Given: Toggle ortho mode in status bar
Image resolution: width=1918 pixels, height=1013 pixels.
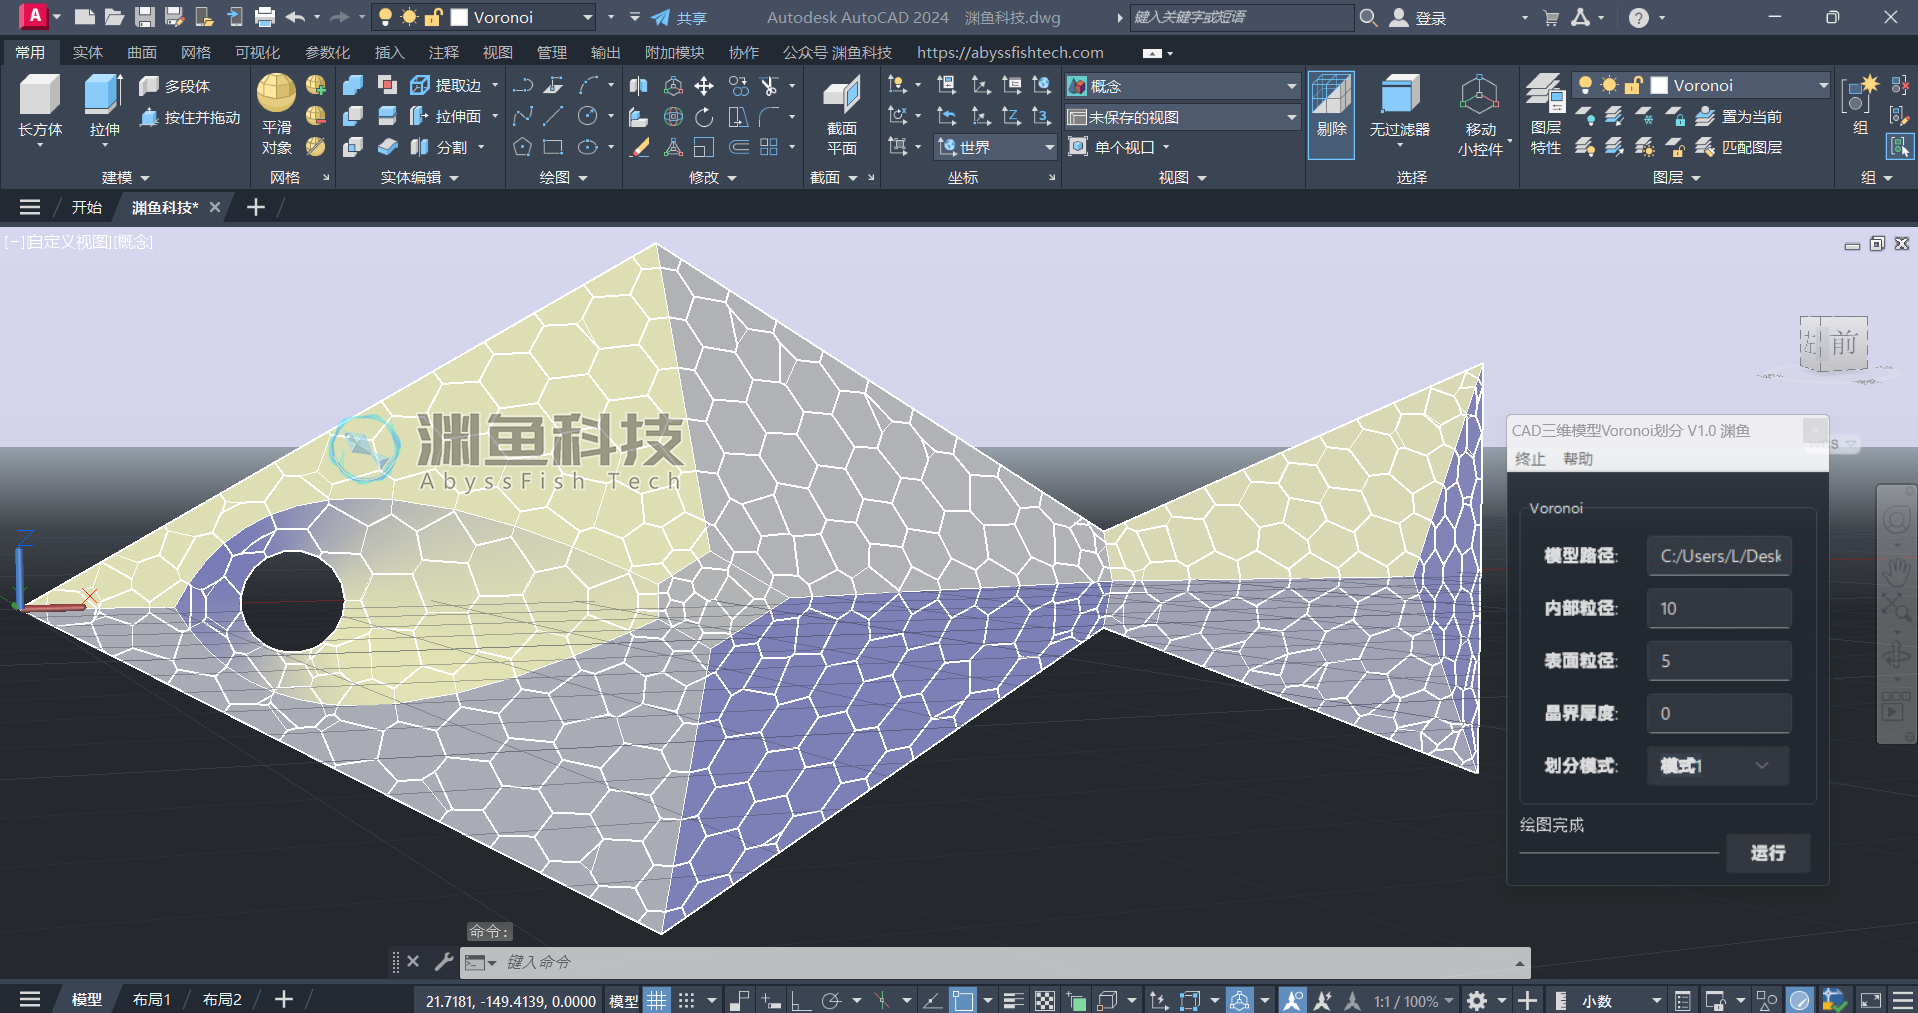Looking at the screenshot, I should click(x=801, y=1000).
